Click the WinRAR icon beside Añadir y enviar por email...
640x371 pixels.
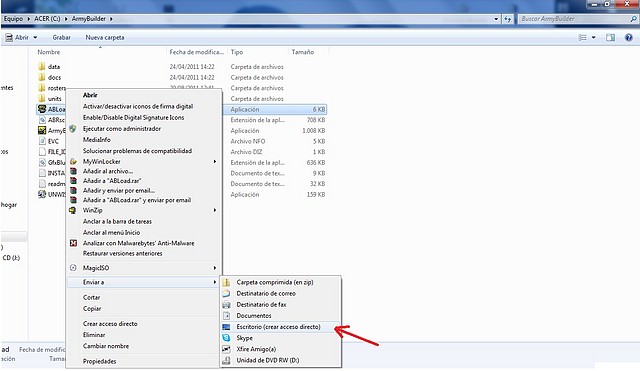point(73,191)
